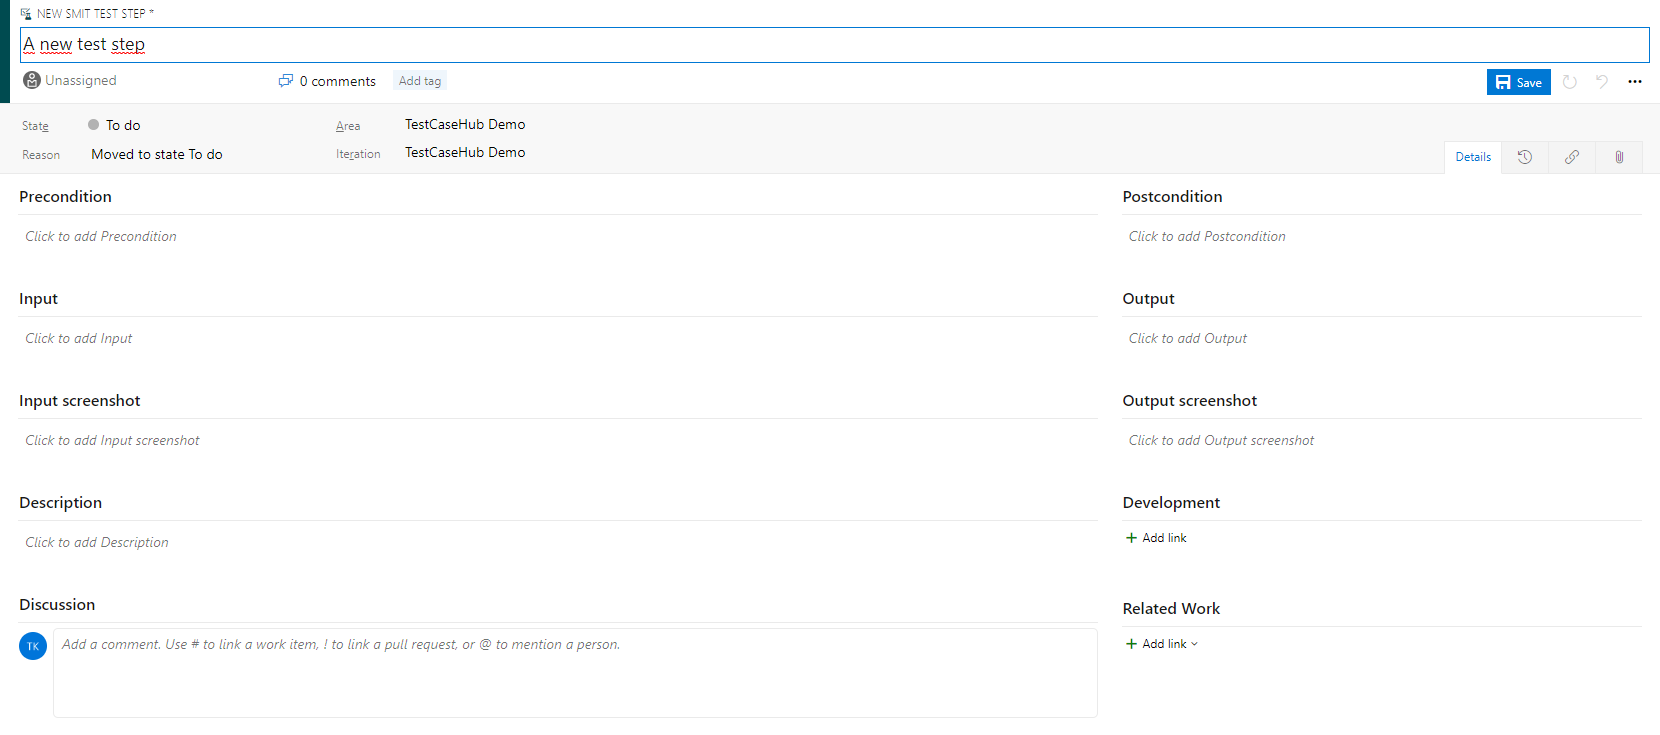Open the 0 comments link

point(338,81)
